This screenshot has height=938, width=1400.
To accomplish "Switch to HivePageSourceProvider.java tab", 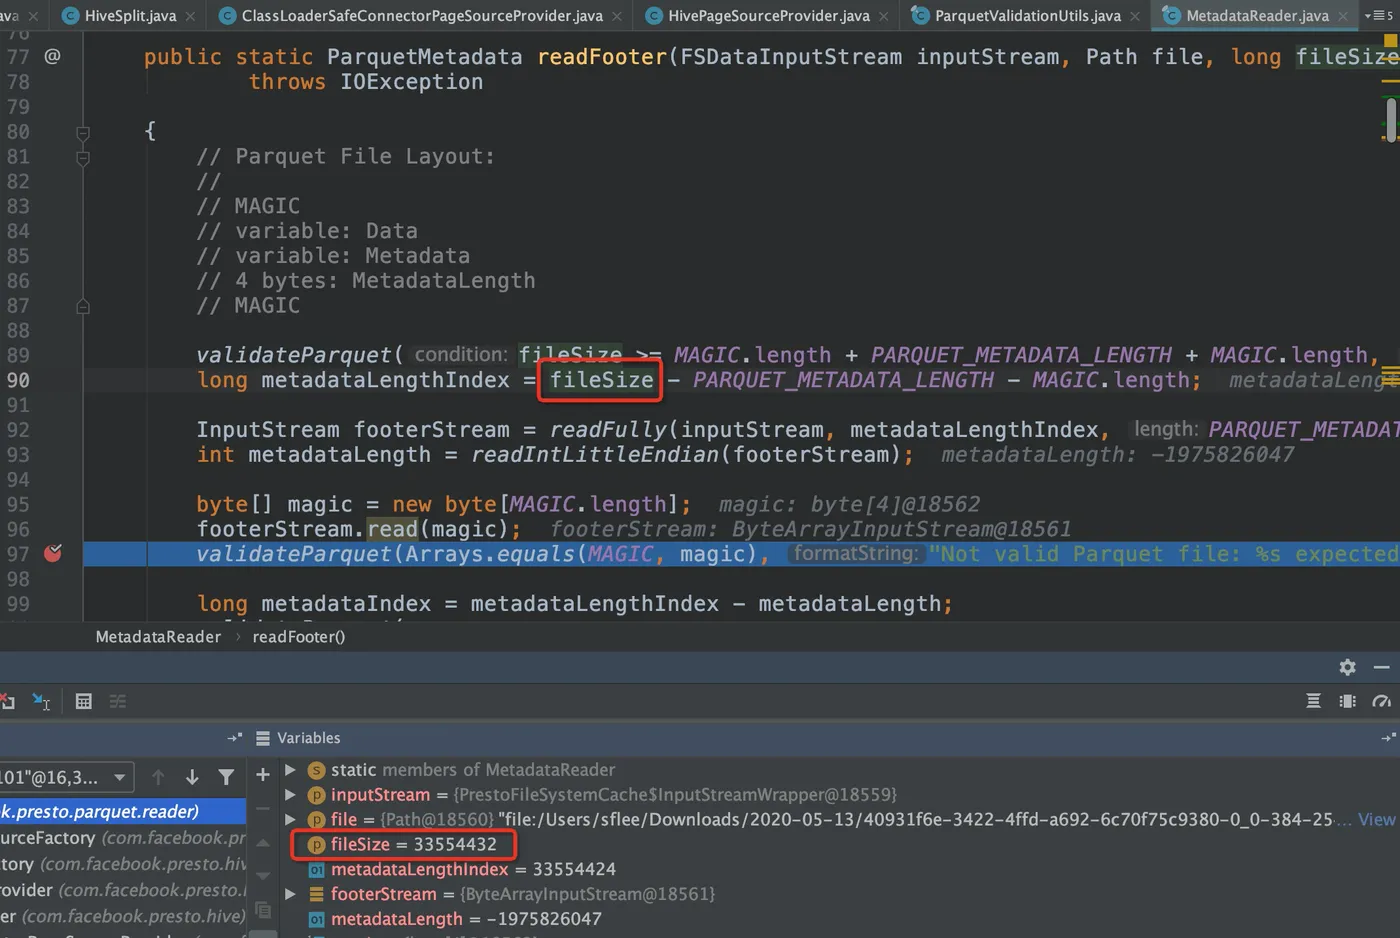I will 768,15.
